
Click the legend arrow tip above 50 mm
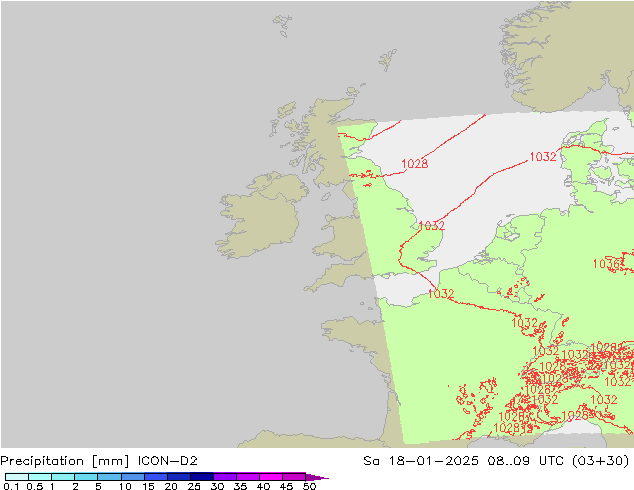[316, 477]
